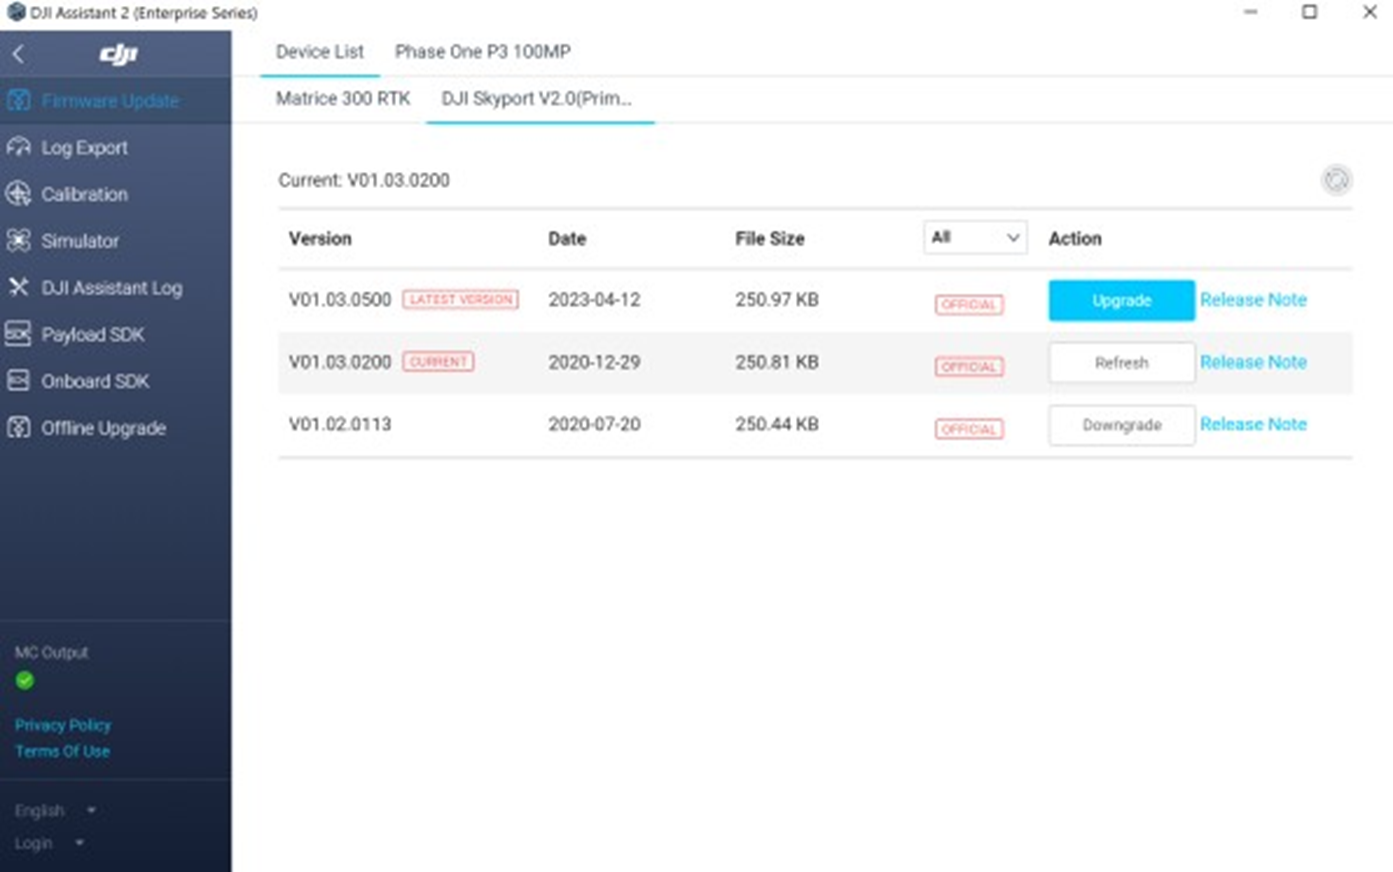Click Refresh for version V01.03.0200
This screenshot has width=1393, height=872.
click(1121, 363)
